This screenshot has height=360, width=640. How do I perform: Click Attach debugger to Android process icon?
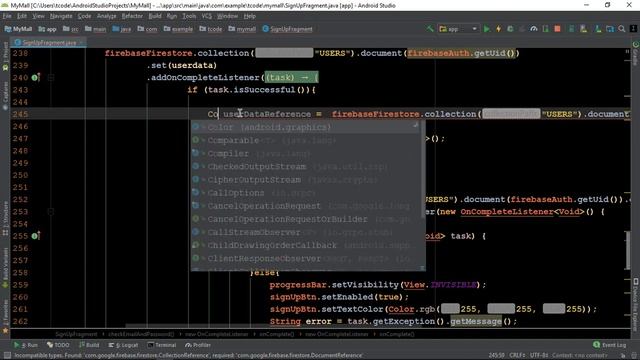[x=545, y=29]
